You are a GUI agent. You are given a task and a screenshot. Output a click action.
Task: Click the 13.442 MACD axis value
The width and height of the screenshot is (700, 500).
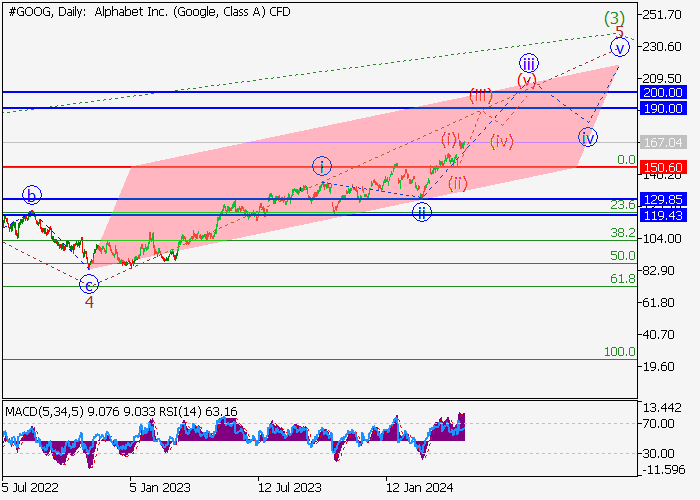click(662, 408)
